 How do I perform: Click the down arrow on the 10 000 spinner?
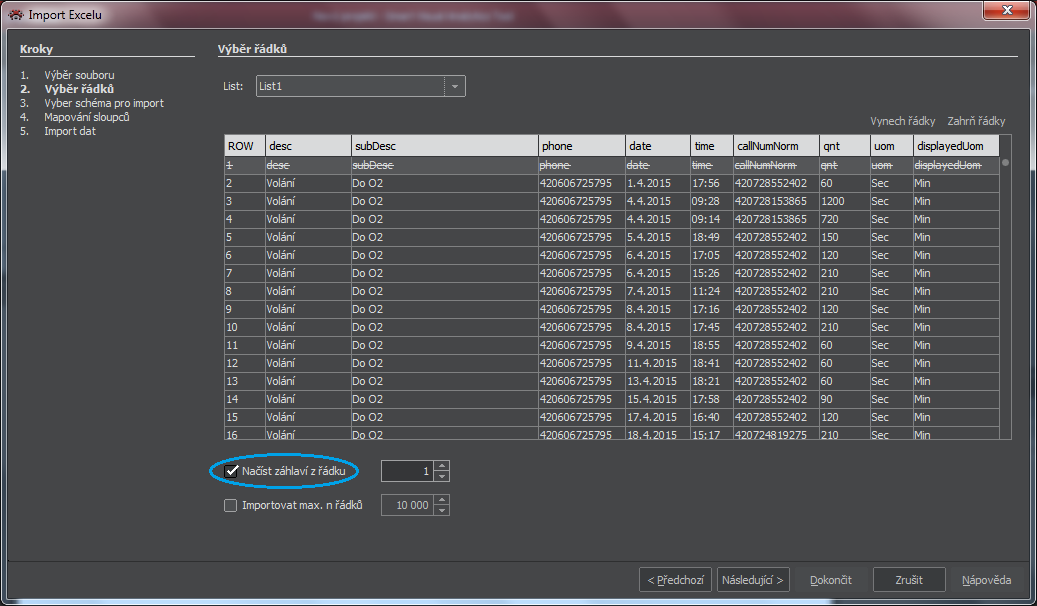coord(442,509)
